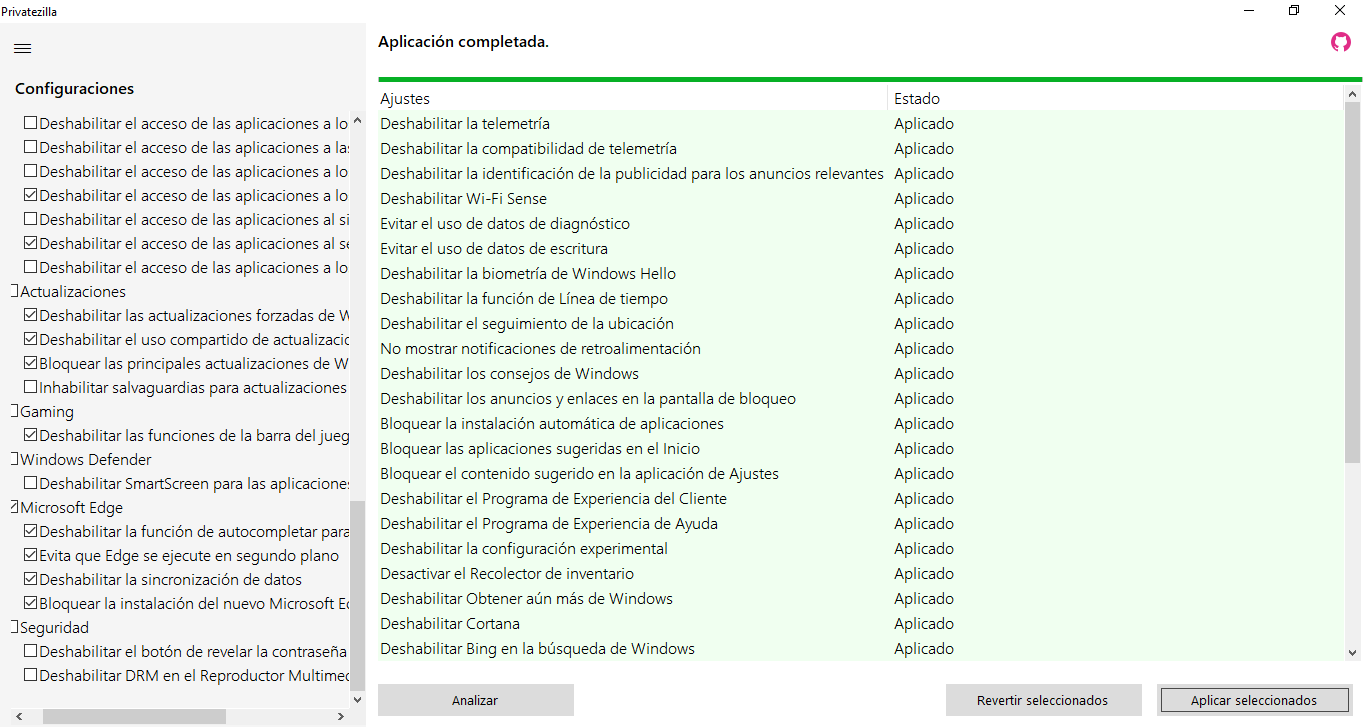Uncheck Evita que Edge se ejecute en segundo plano
This screenshot has width=1363, height=727.
click(x=31, y=556)
